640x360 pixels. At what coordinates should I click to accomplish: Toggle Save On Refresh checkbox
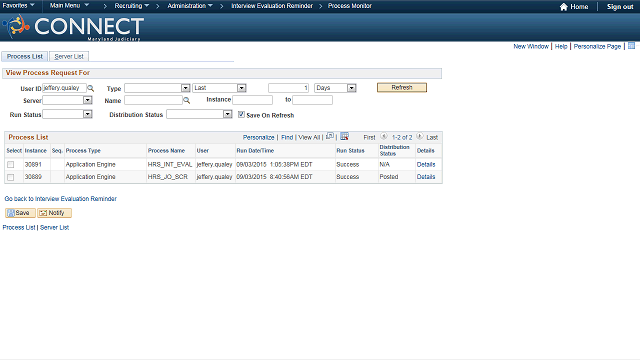coord(241,114)
